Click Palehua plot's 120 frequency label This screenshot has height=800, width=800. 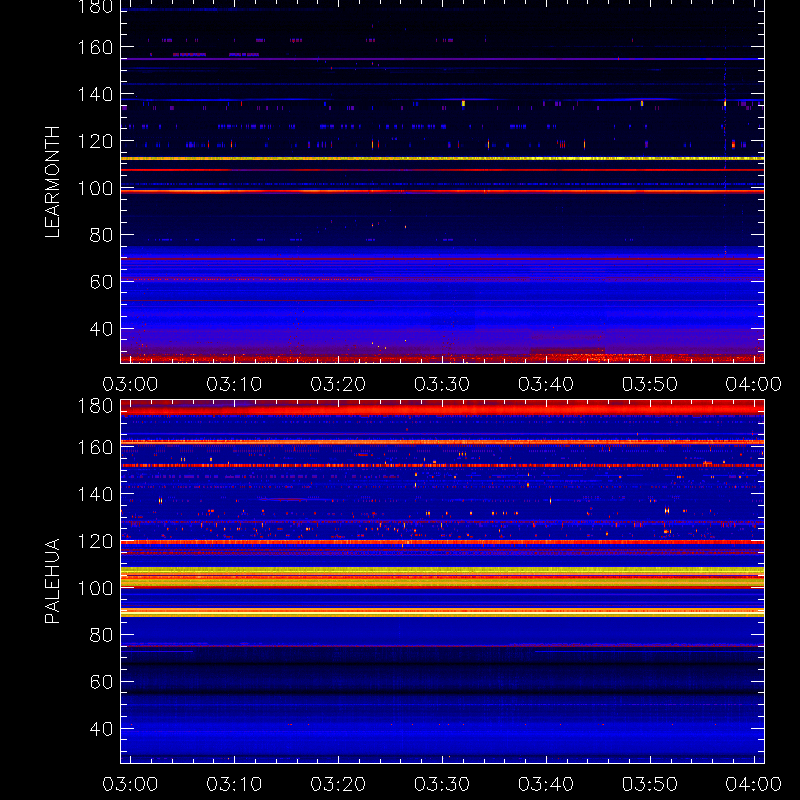point(95,541)
